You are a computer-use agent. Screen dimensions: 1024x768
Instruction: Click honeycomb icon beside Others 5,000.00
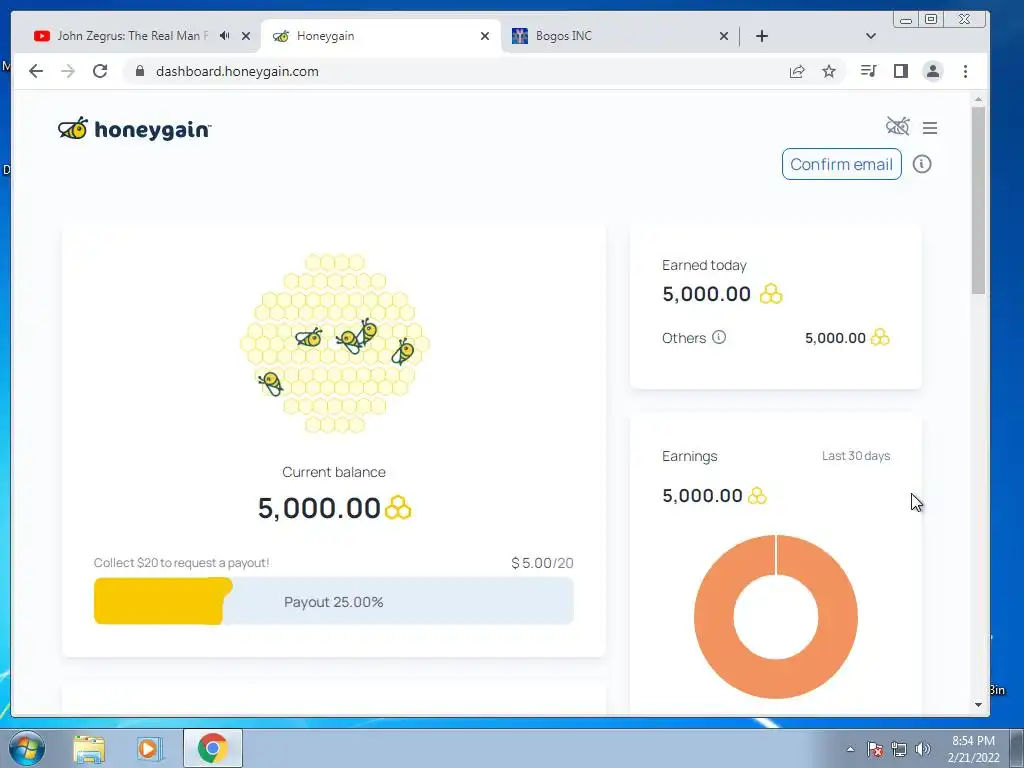(880, 338)
